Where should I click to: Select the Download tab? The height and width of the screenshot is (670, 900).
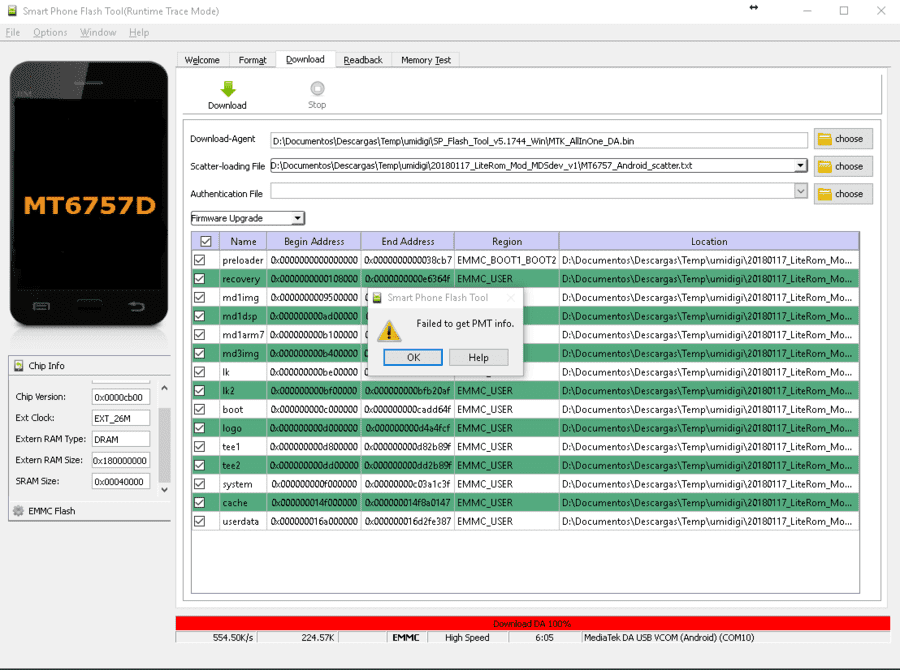[x=305, y=59]
